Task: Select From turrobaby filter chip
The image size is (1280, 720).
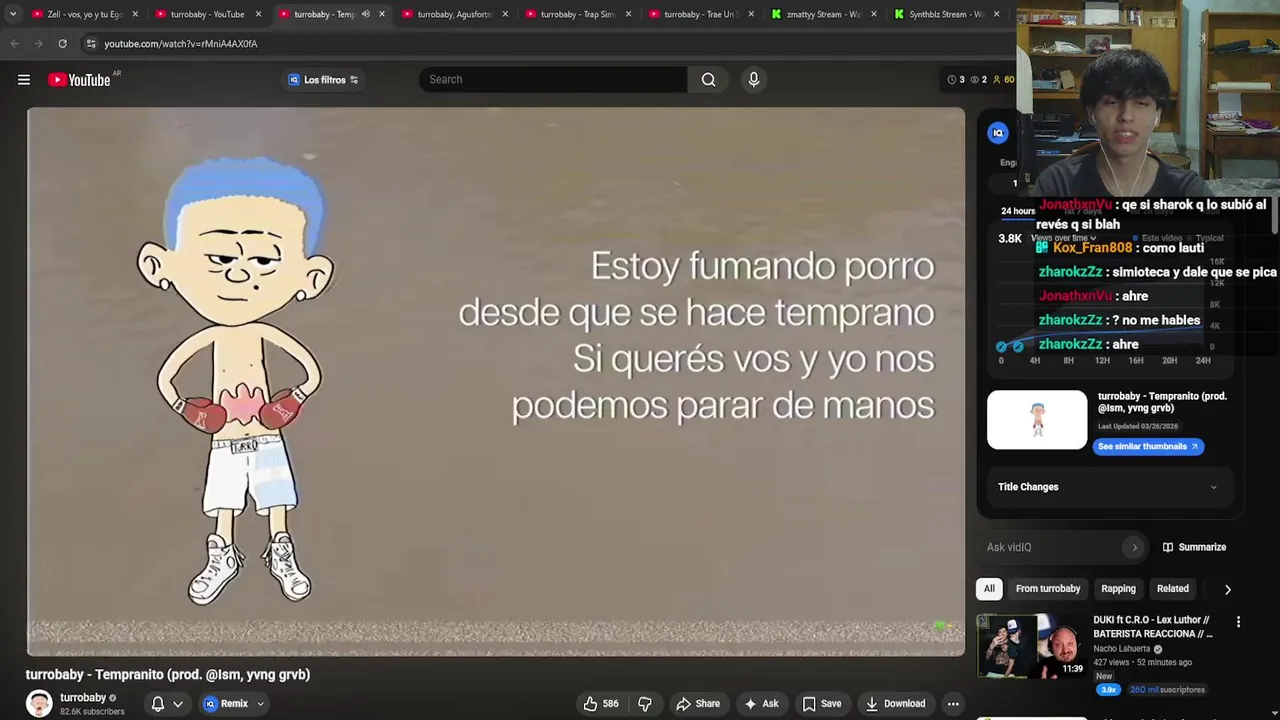Action: [x=1048, y=589]
